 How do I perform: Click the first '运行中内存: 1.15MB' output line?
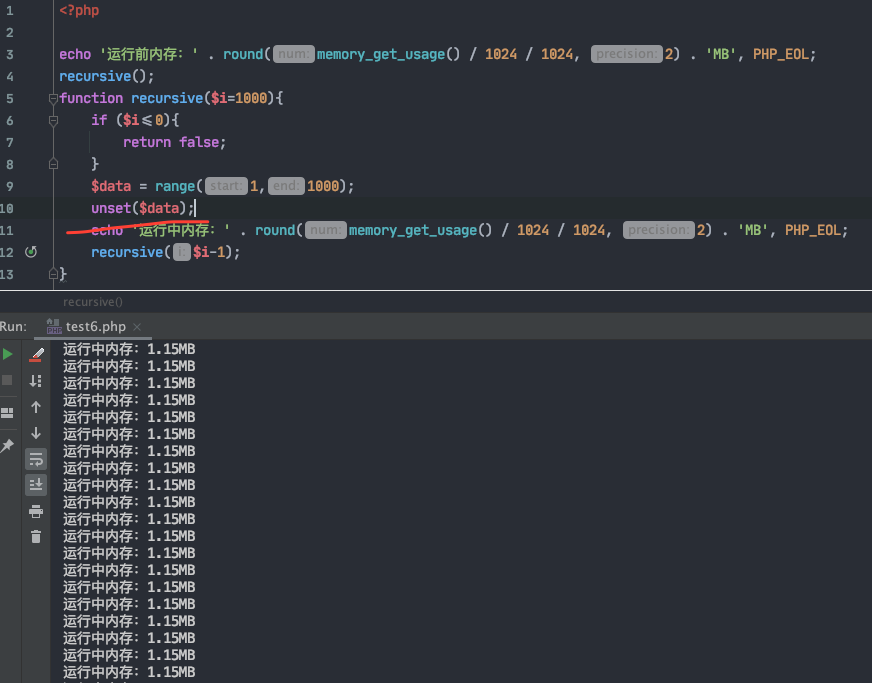tap(129, 349)
